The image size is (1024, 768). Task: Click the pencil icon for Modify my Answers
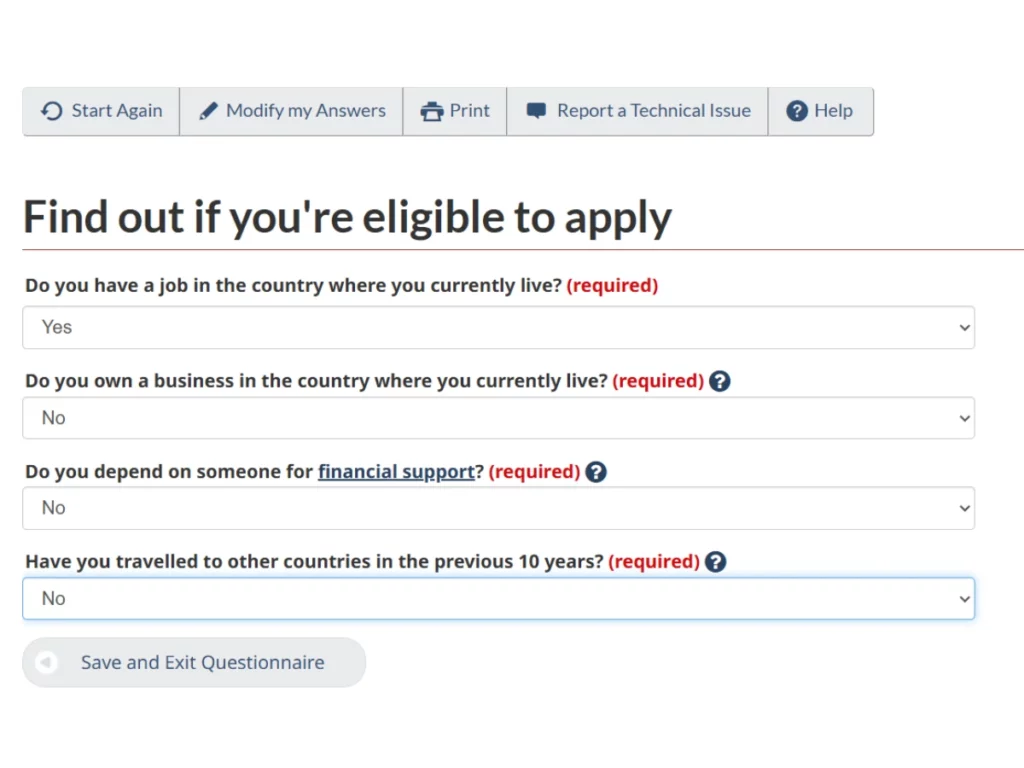[208, 111]
